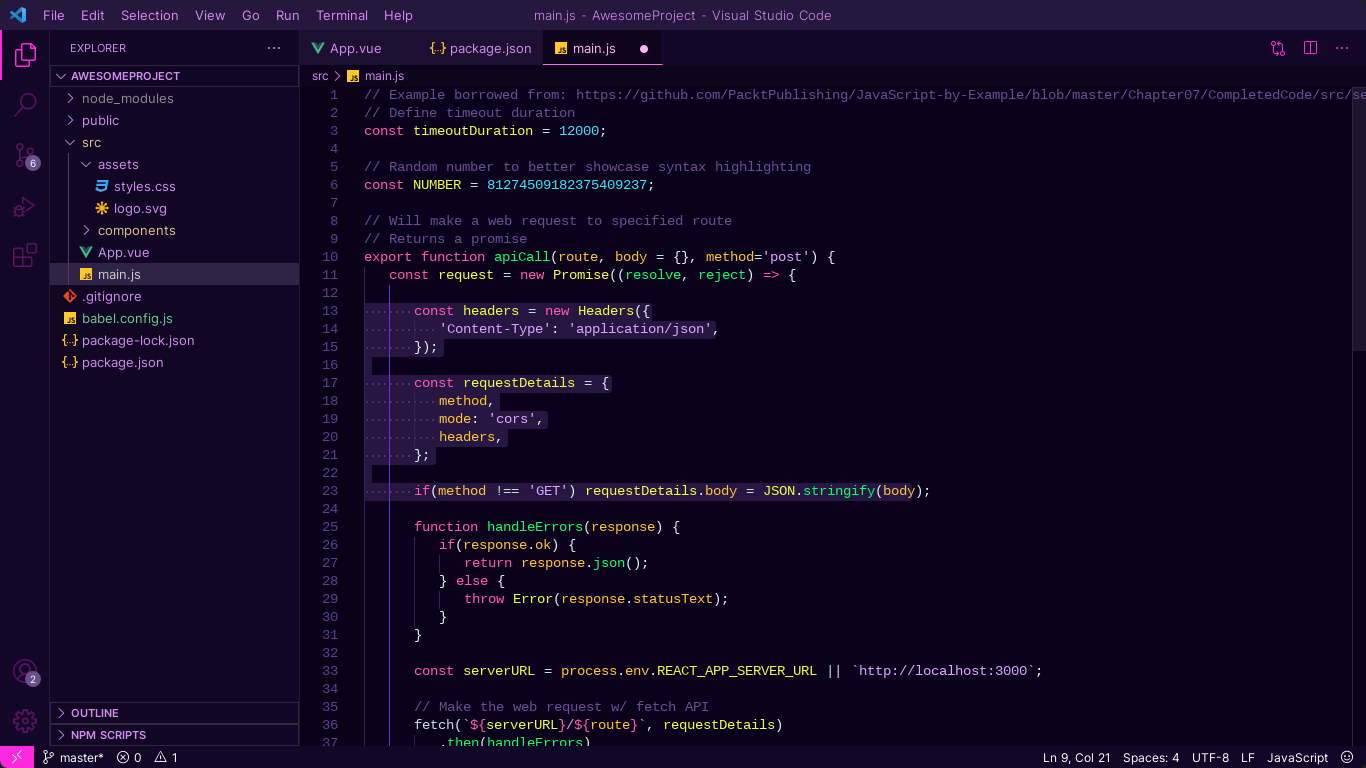Viewport: 1366px width, 768px height.
Task: Open the Help menu
Action: click(x=398, y=15)
